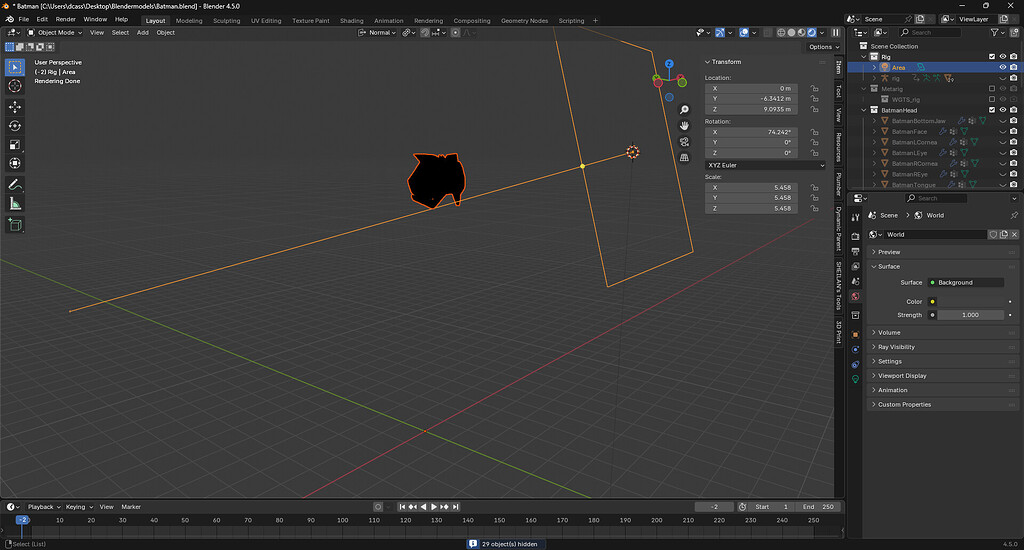Play the animation forward

tap(434, 507)
